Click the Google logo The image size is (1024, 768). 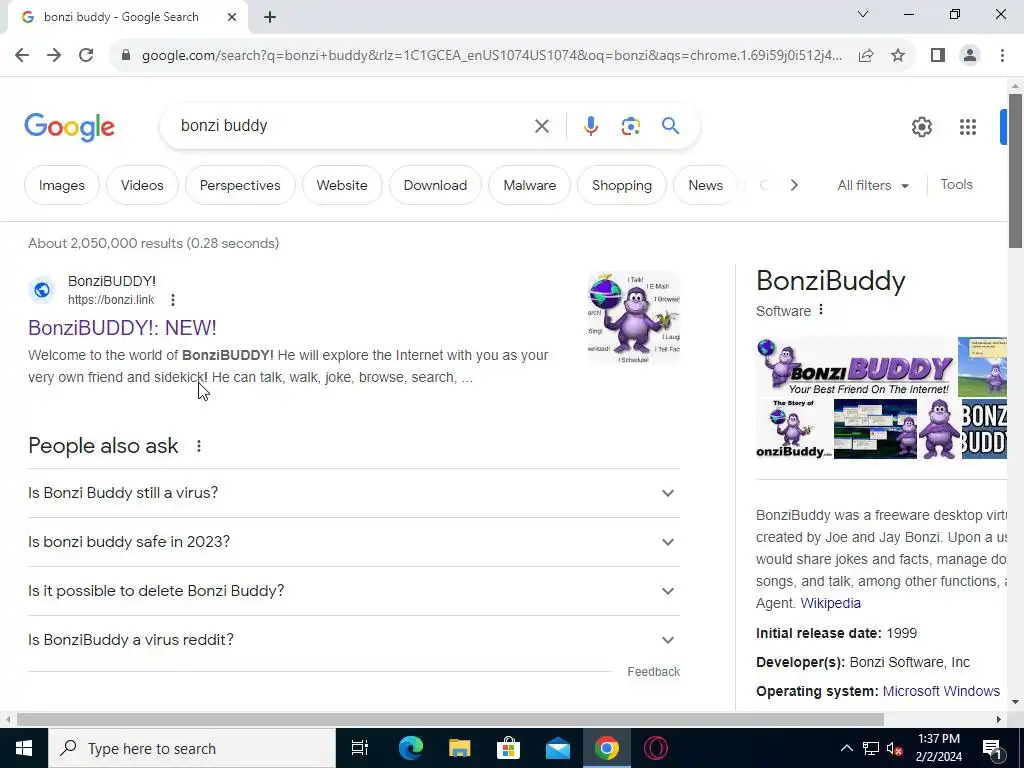[x=69, y=127]
